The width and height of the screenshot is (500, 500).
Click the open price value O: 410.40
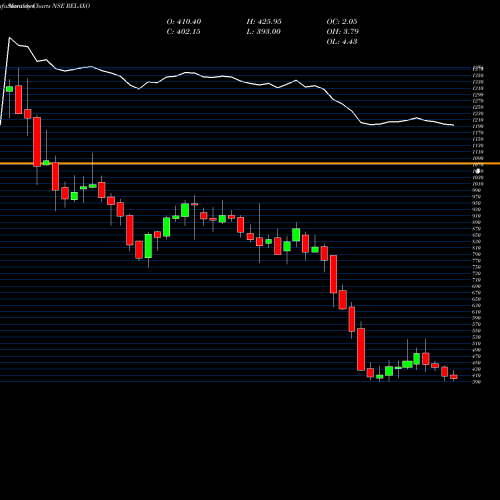(x=184, y=22)
